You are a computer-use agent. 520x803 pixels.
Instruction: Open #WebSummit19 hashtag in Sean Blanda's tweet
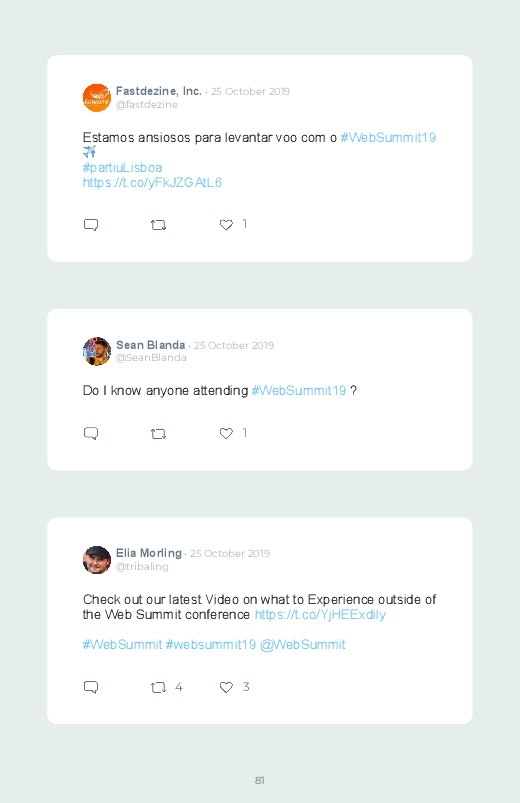pos(299,391)
